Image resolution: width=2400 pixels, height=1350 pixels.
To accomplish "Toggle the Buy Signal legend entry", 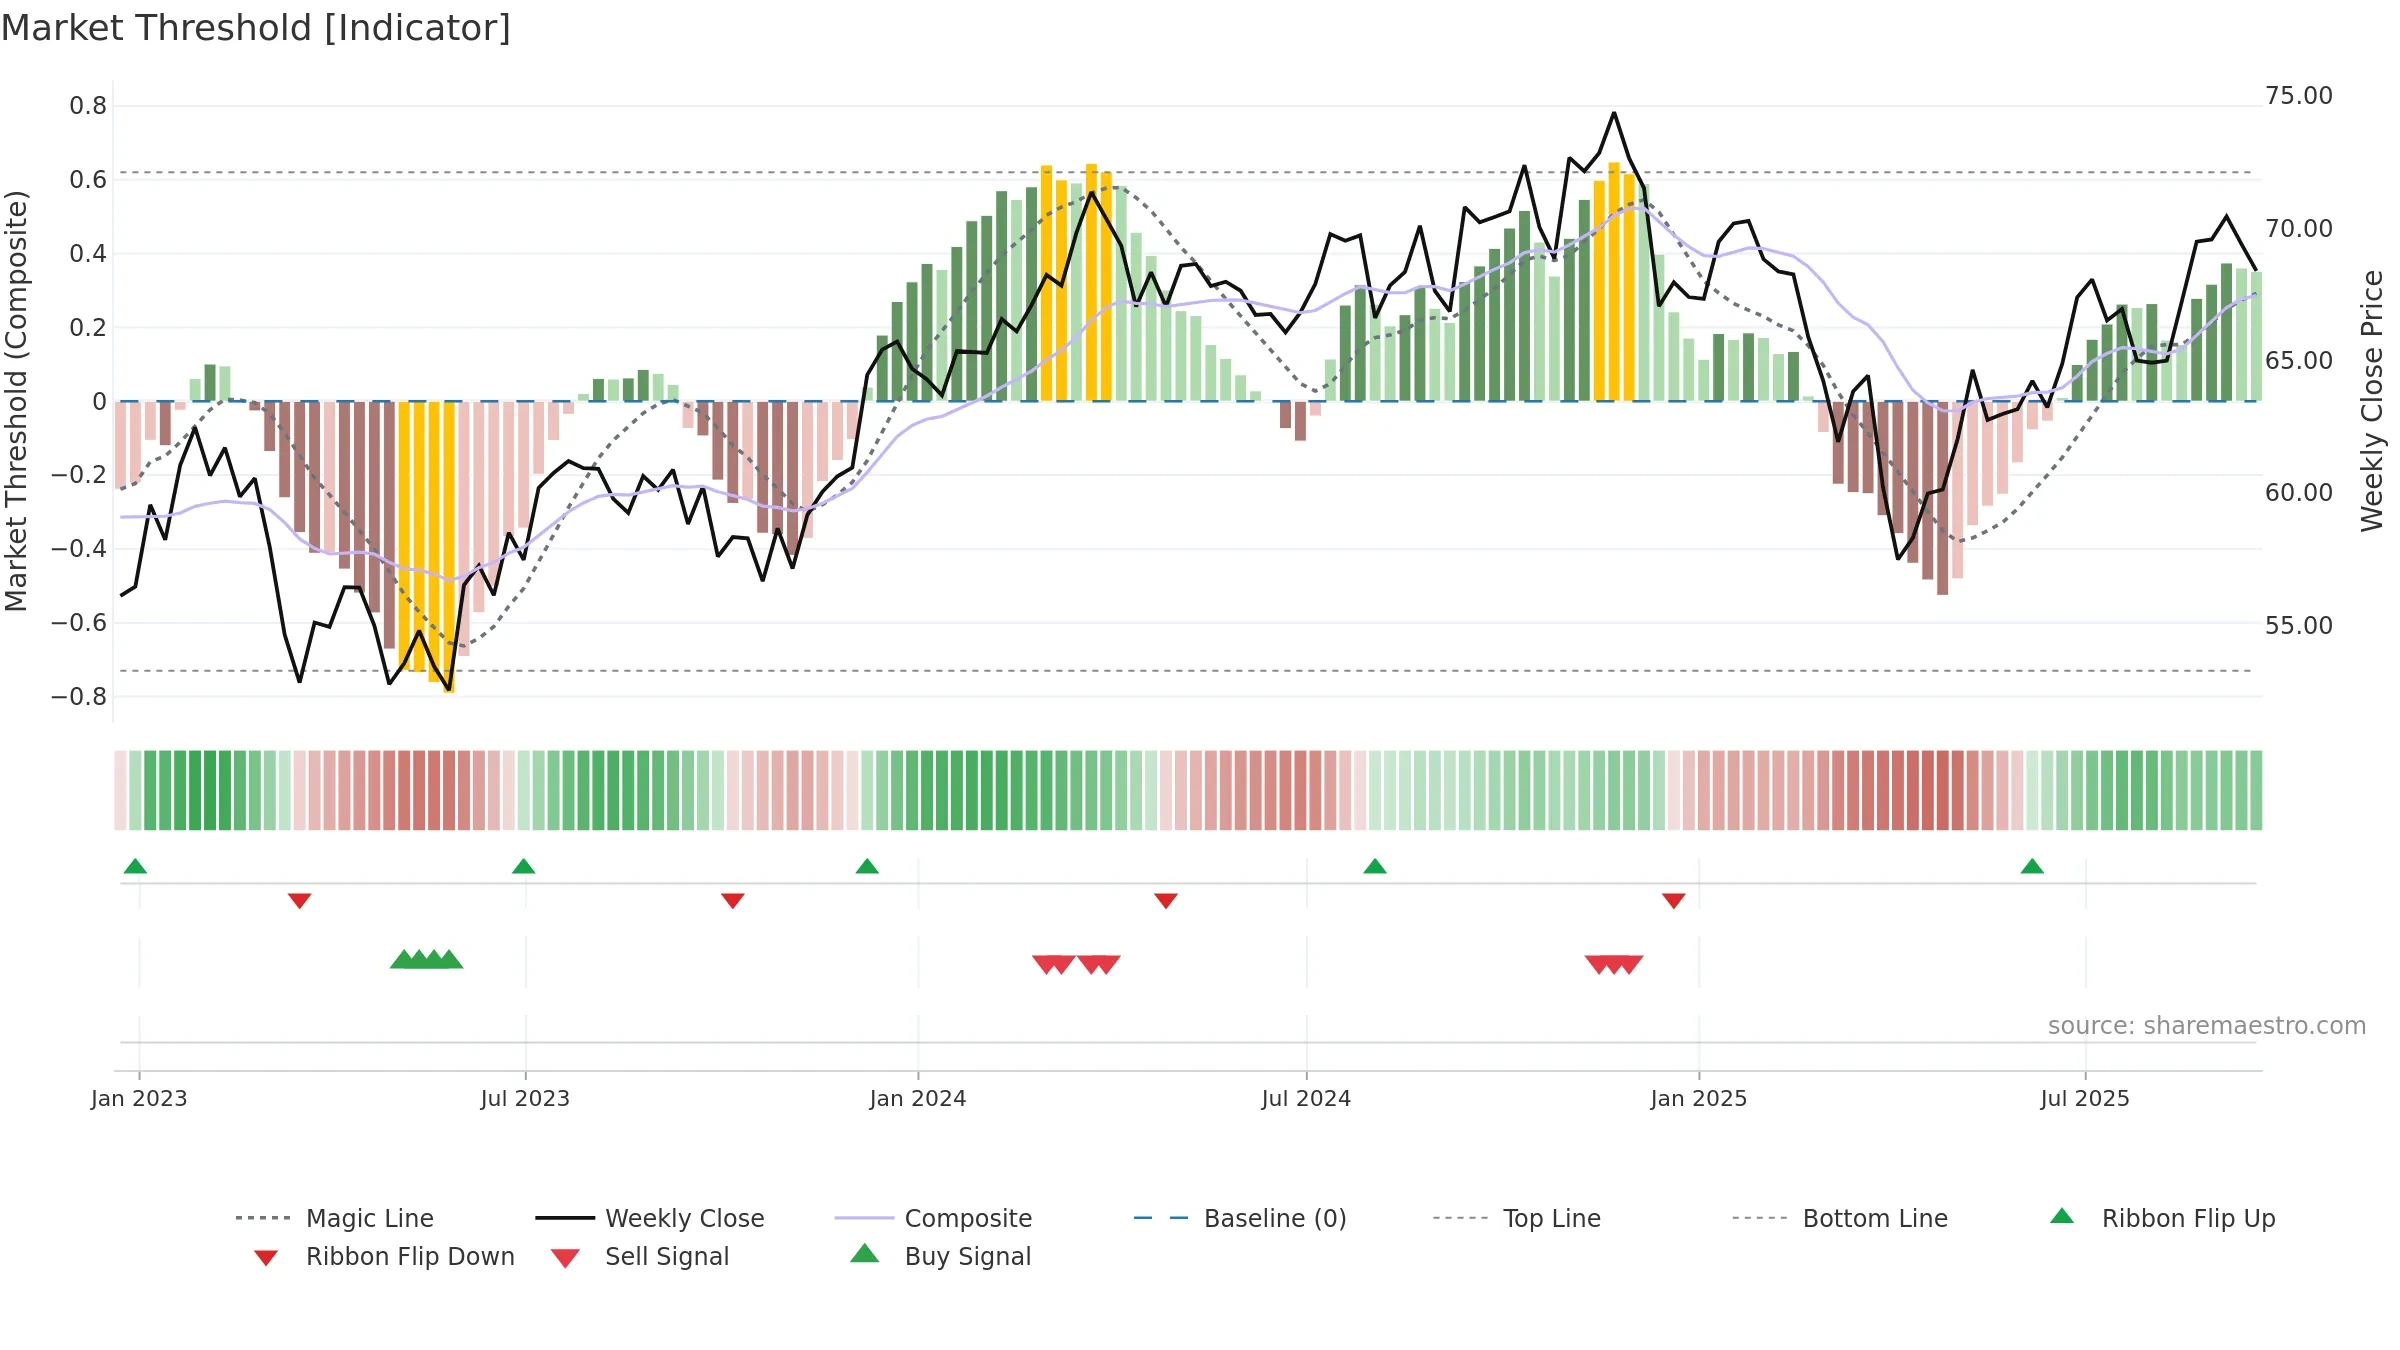I will pos(940,1257).
